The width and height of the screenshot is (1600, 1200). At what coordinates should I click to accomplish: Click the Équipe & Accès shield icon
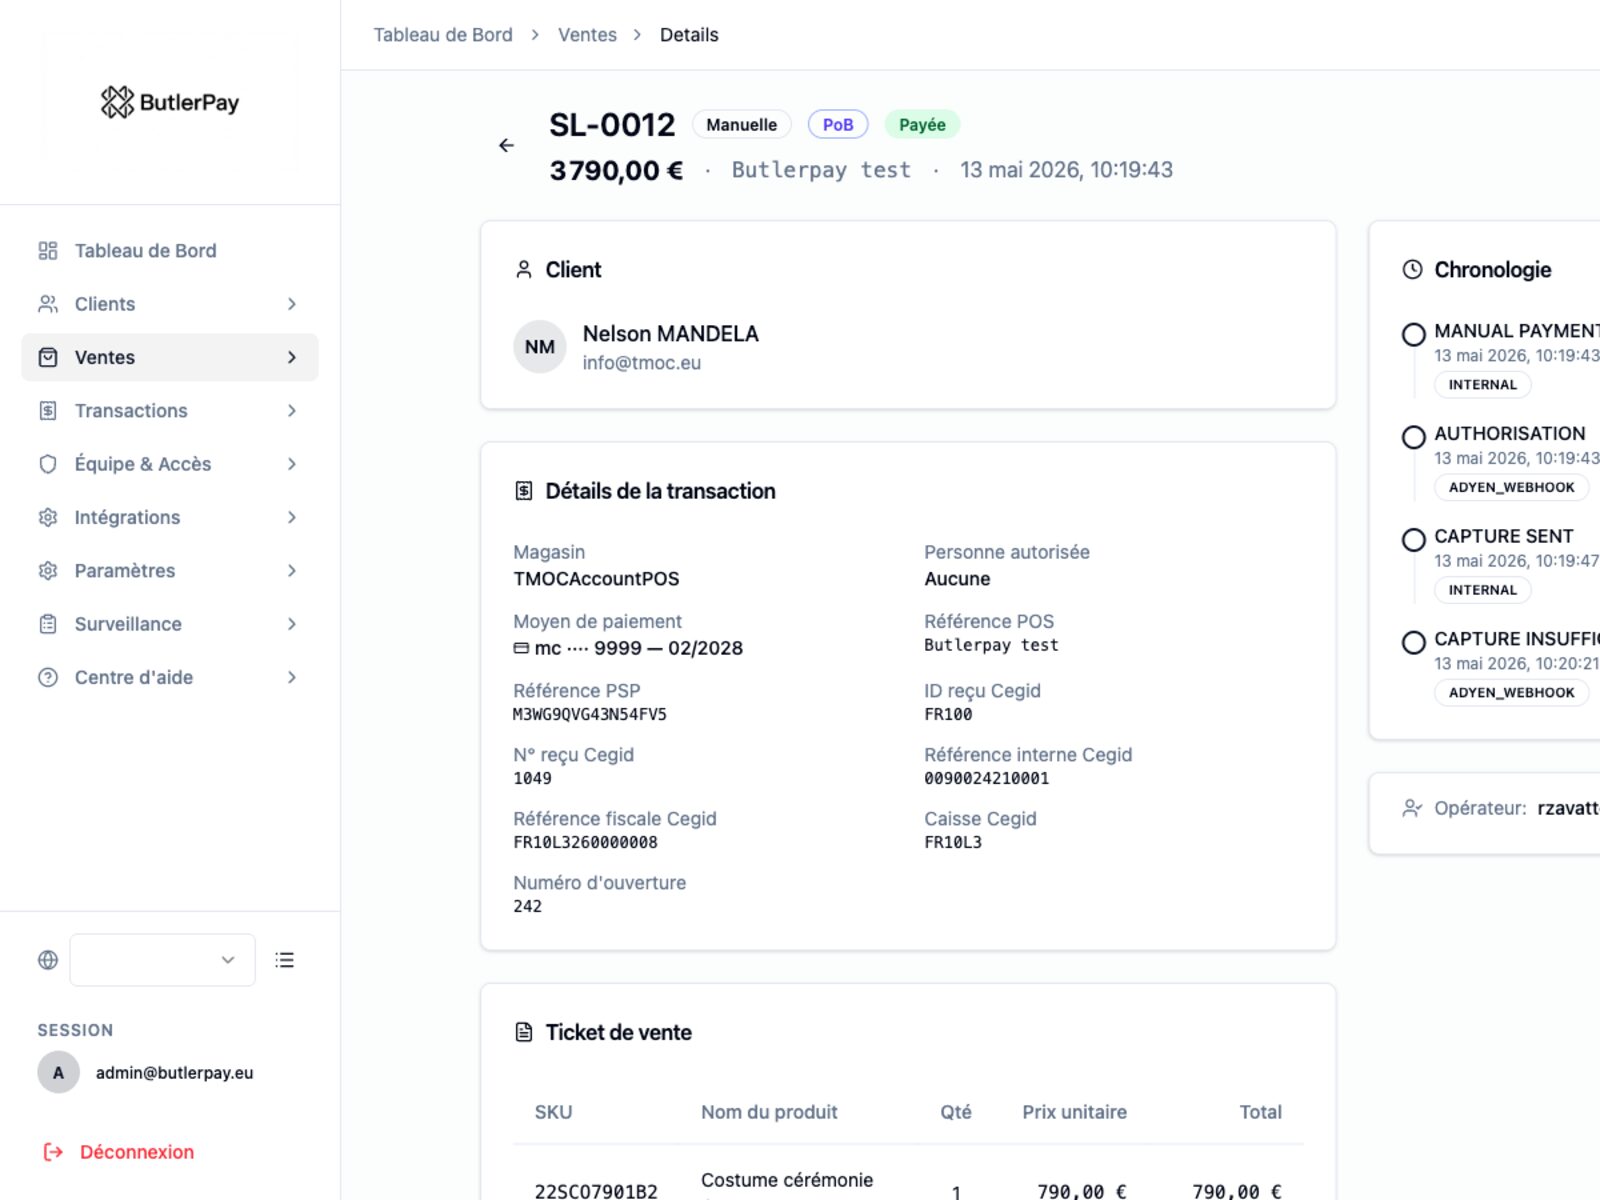pos(48,464)
